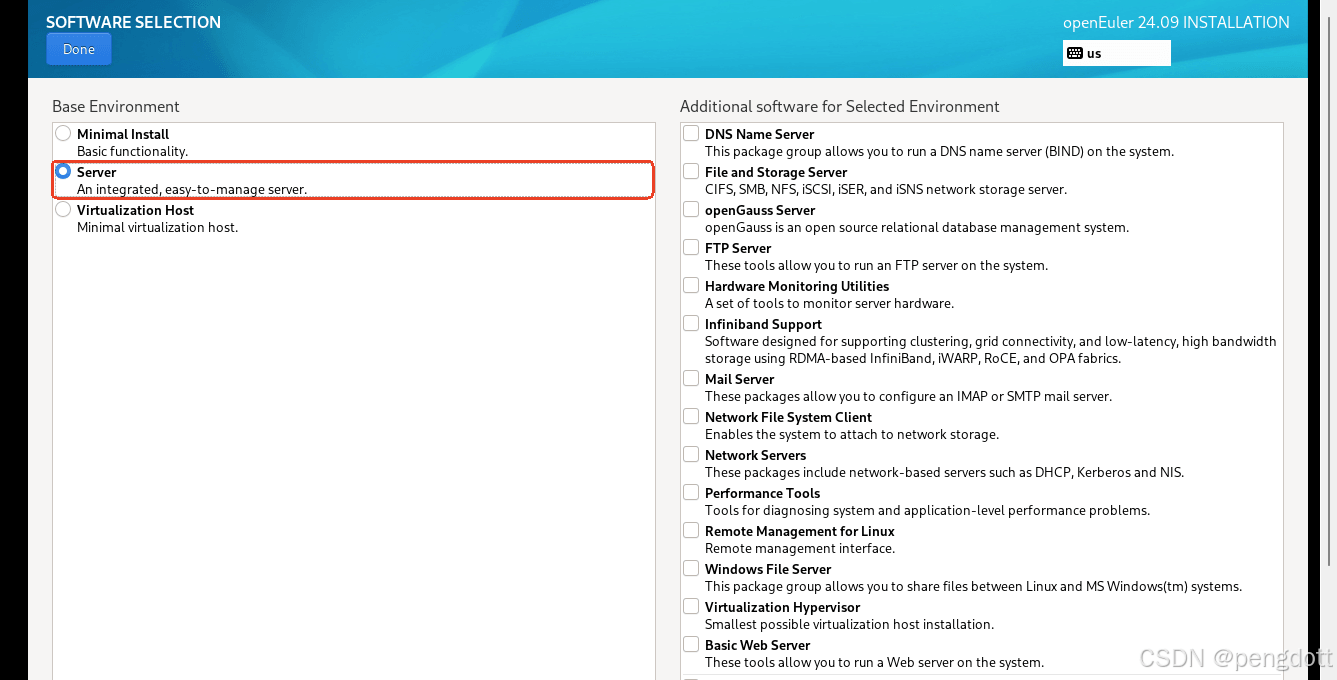Click 'Smallest possible virtualization host installation.' text
The height and width of the screenshot is (680, 1337).
[849, 625]
